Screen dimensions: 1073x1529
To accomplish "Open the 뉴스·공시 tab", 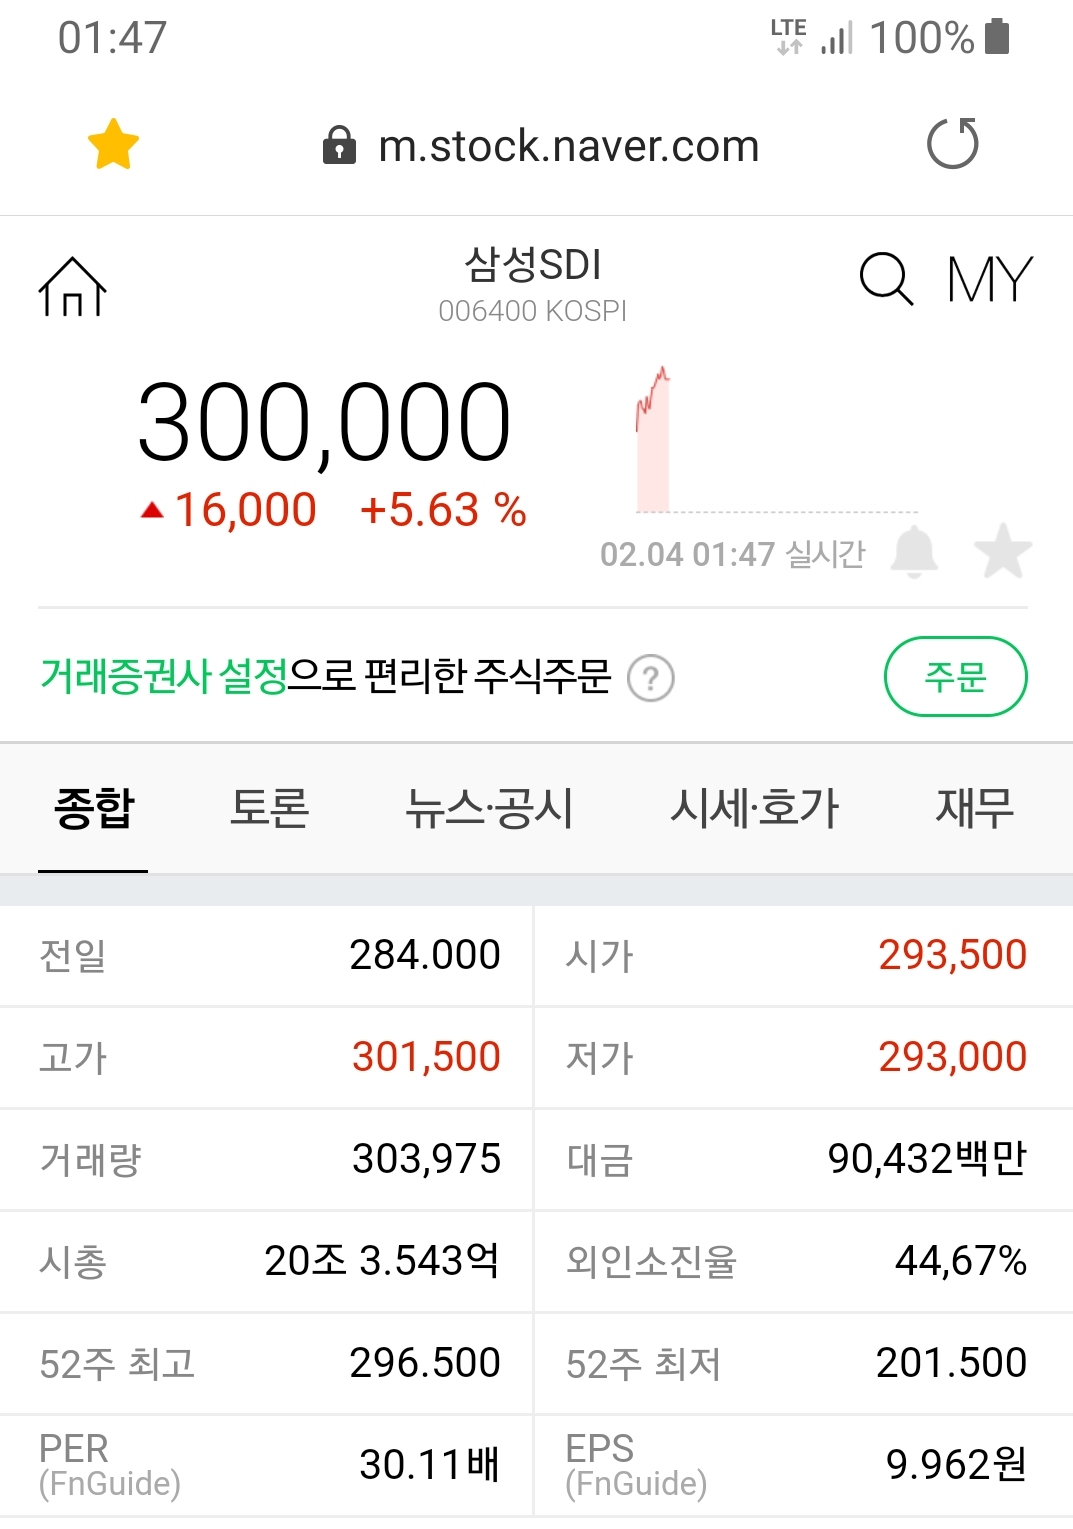I will 489,808.
